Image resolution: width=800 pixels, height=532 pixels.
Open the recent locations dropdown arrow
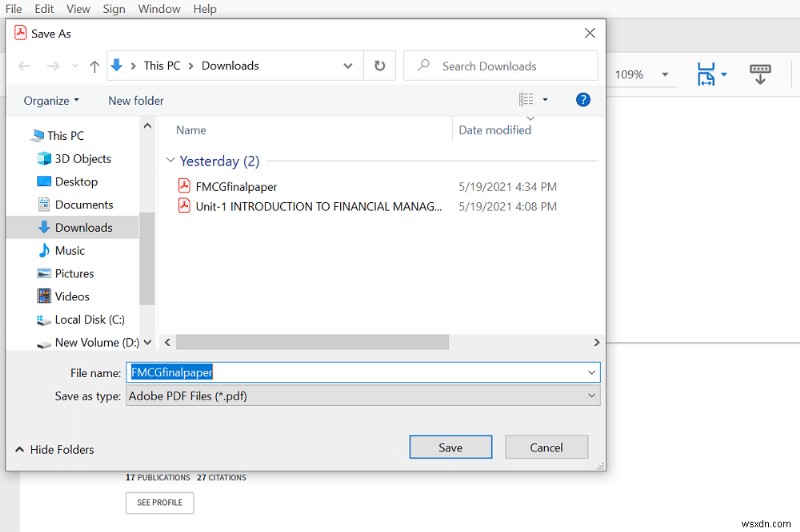[75, 66]
